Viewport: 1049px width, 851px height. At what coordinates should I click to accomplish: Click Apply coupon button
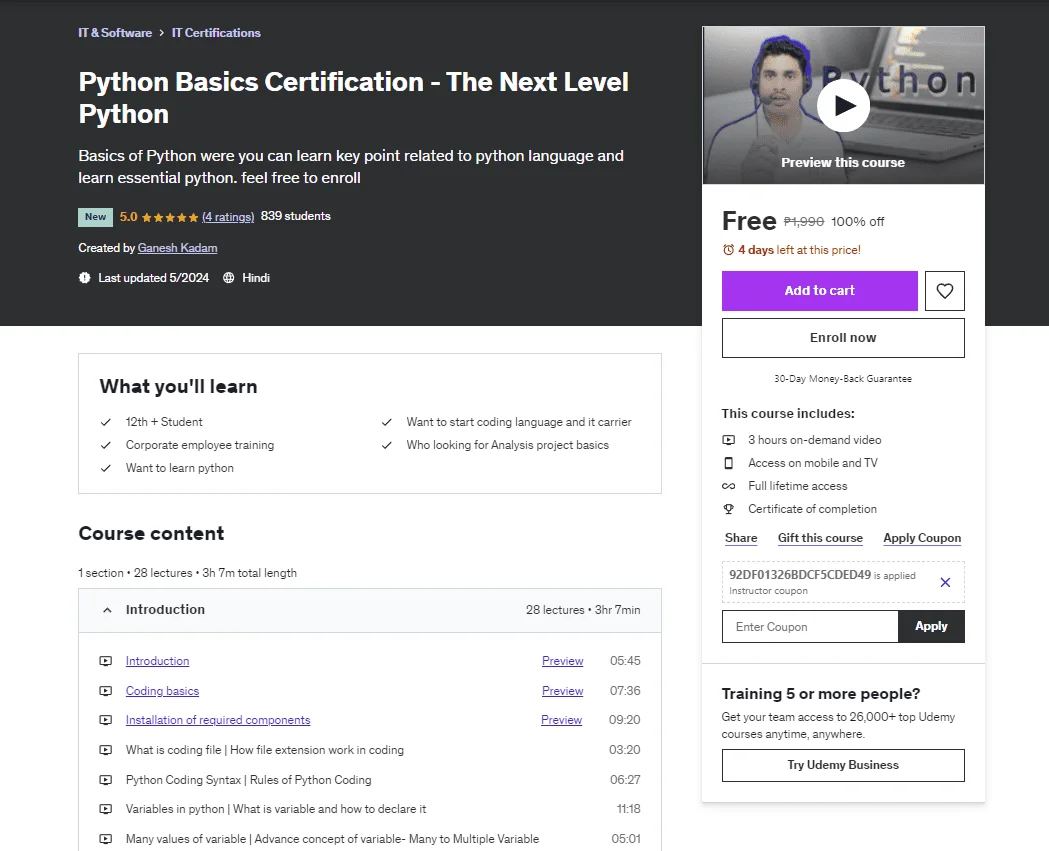click(x=931, y=626)
